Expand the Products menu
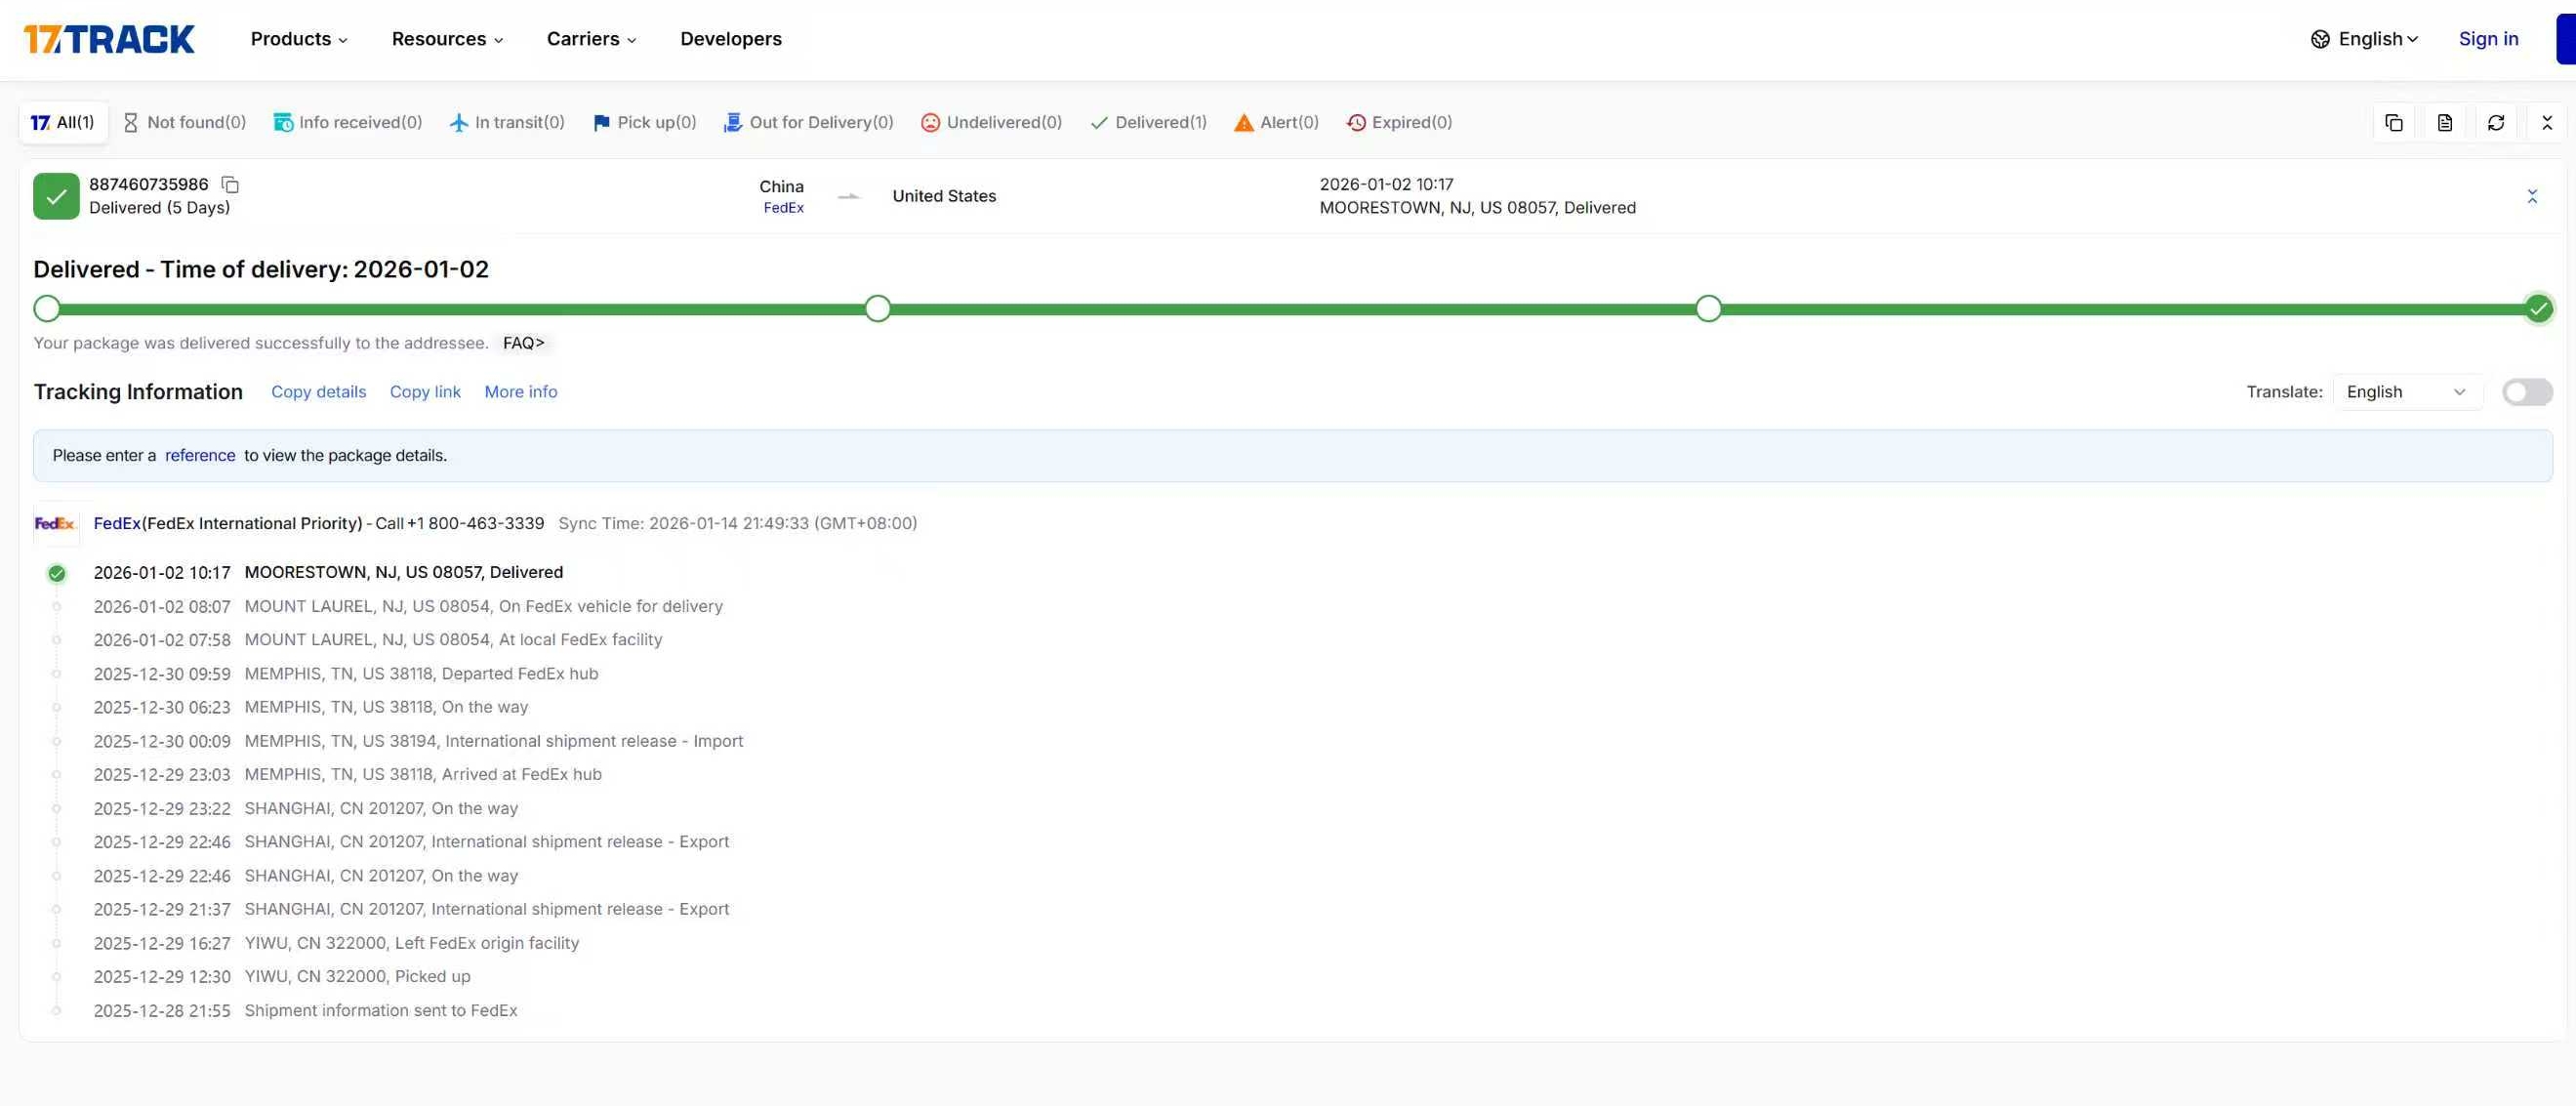 298,39
